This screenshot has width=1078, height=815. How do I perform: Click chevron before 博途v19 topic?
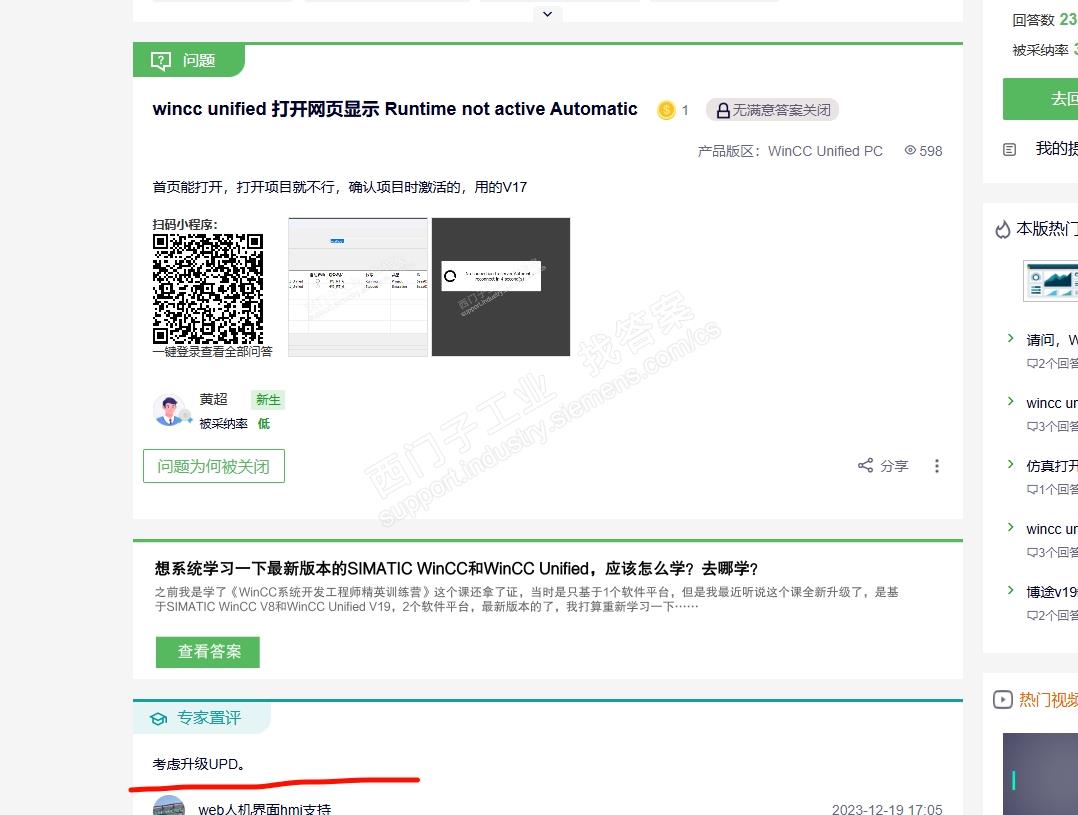[x=1011, y=590]
